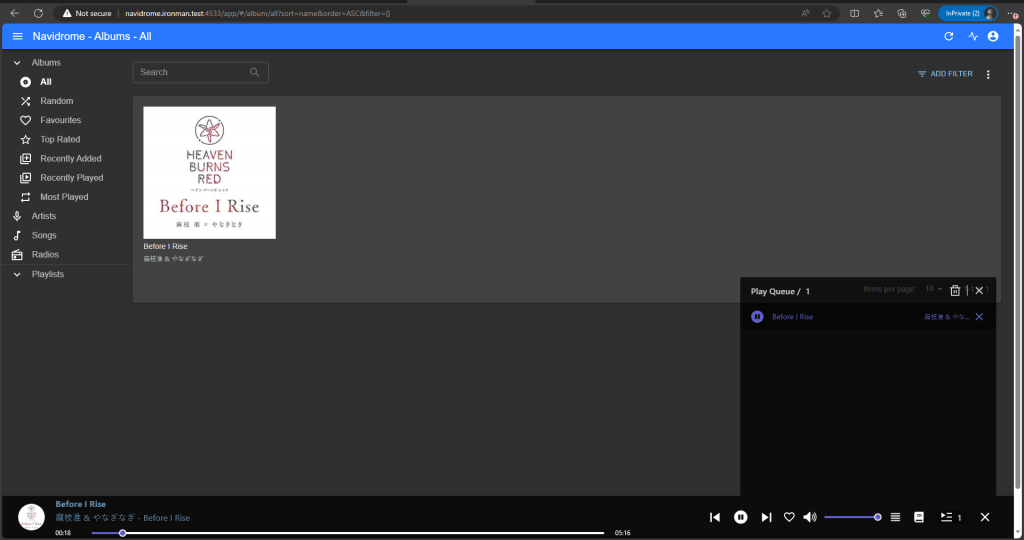Click the play order lines icon in player
This screenshot has width=1024, height=540.
(x=895, y=517)
